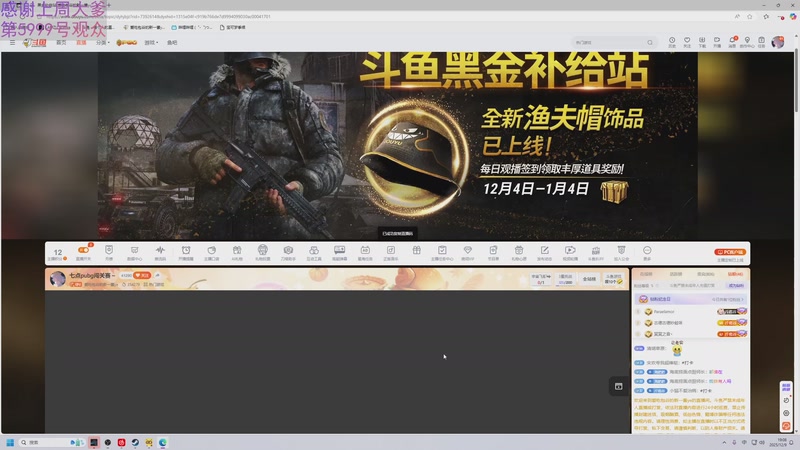Image resolution: width=800 pixels, height=450 pixels.
Task: Click the history clock icon in the floating sidebar
Action: point(786,401)
